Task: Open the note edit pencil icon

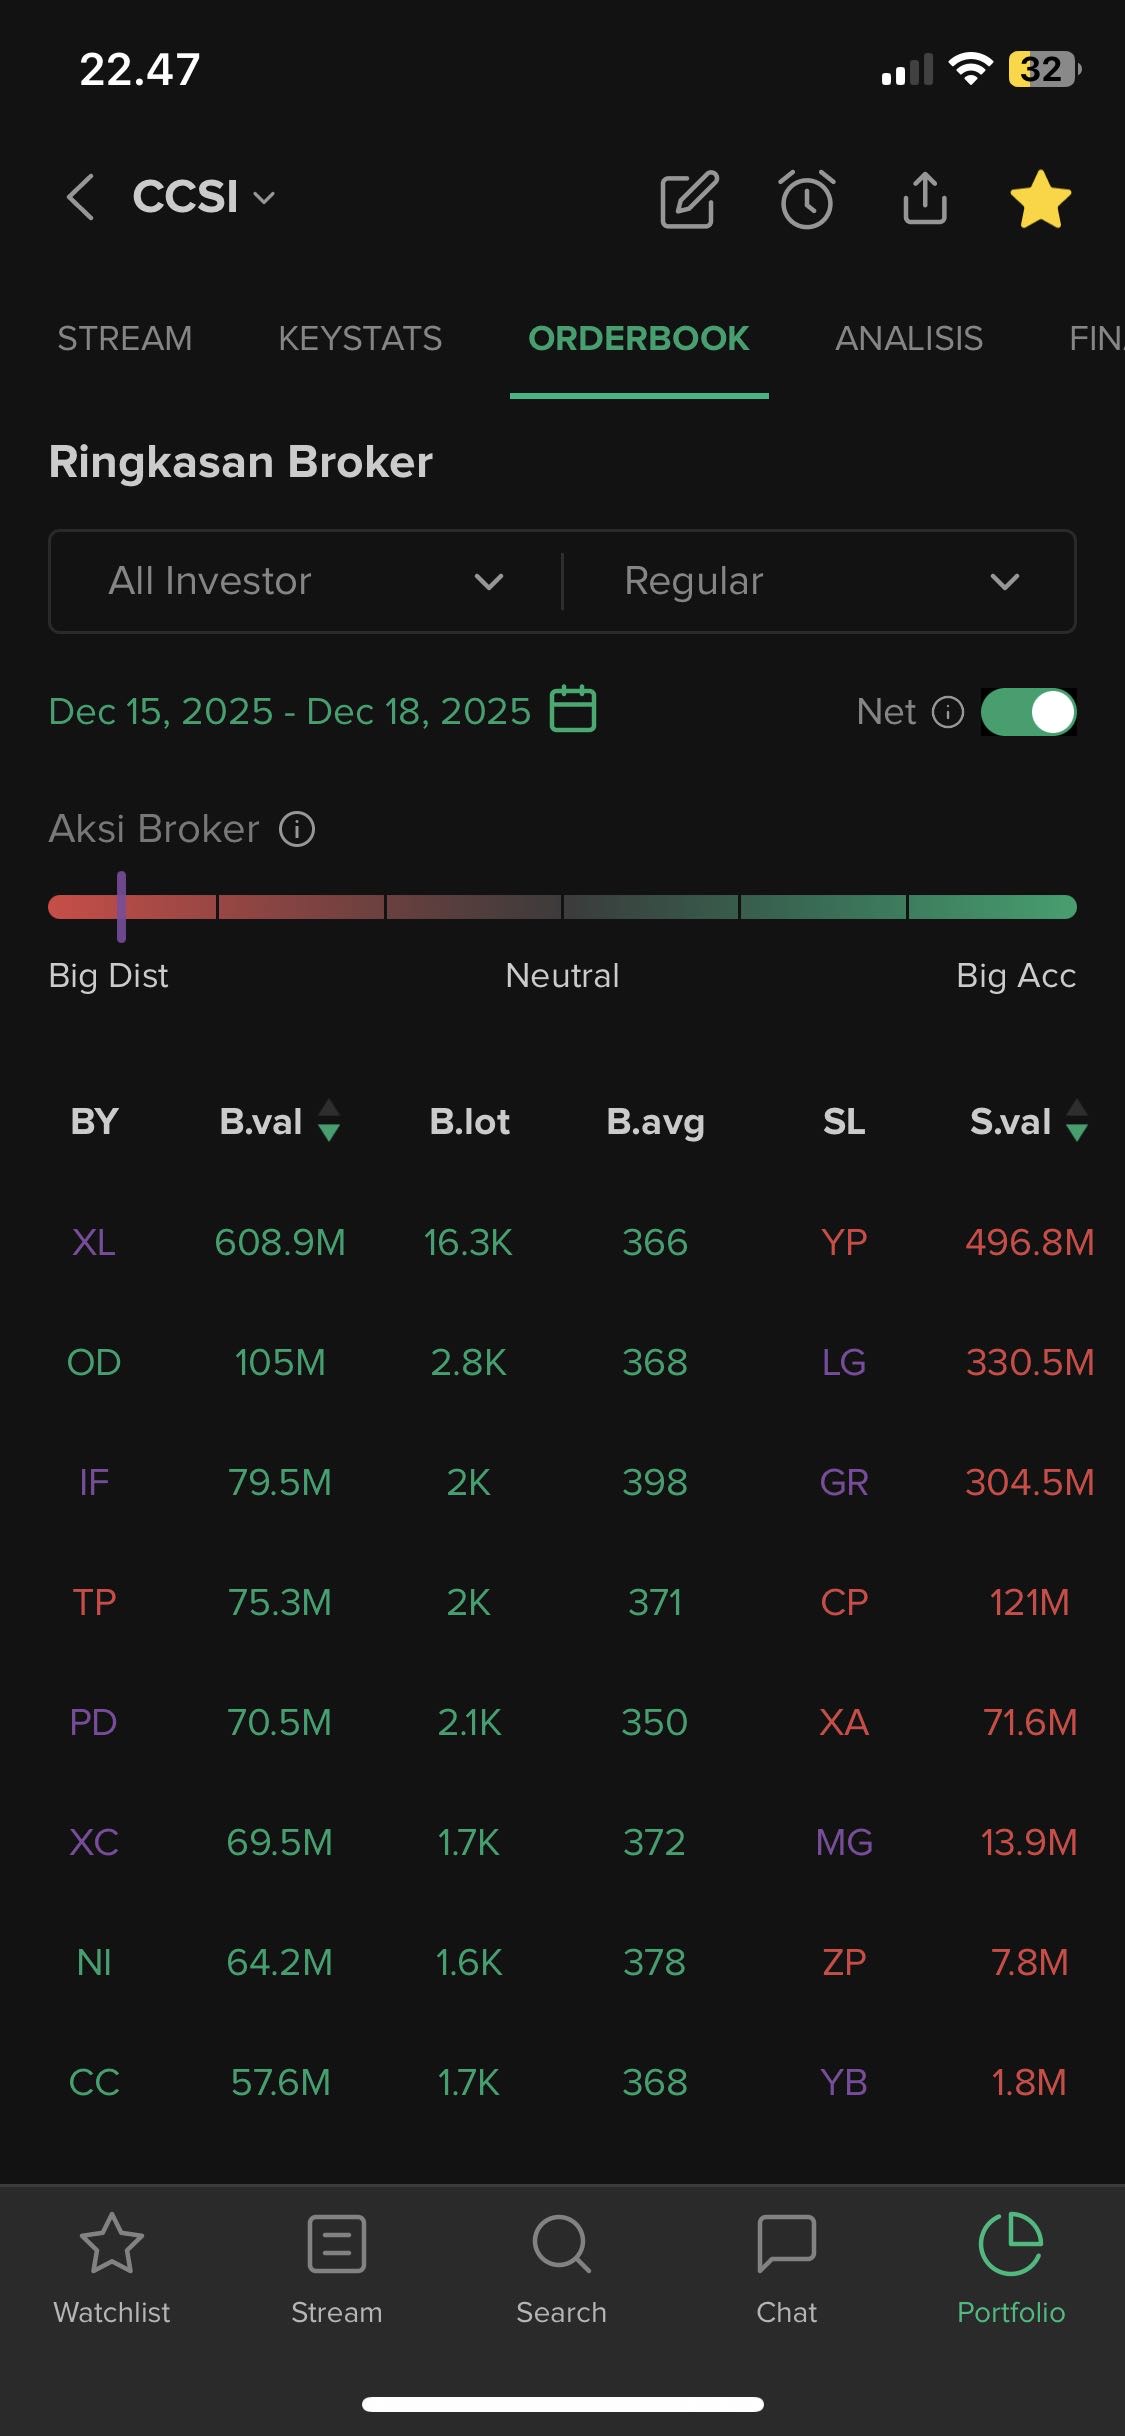Action: [x=689, y=199]
